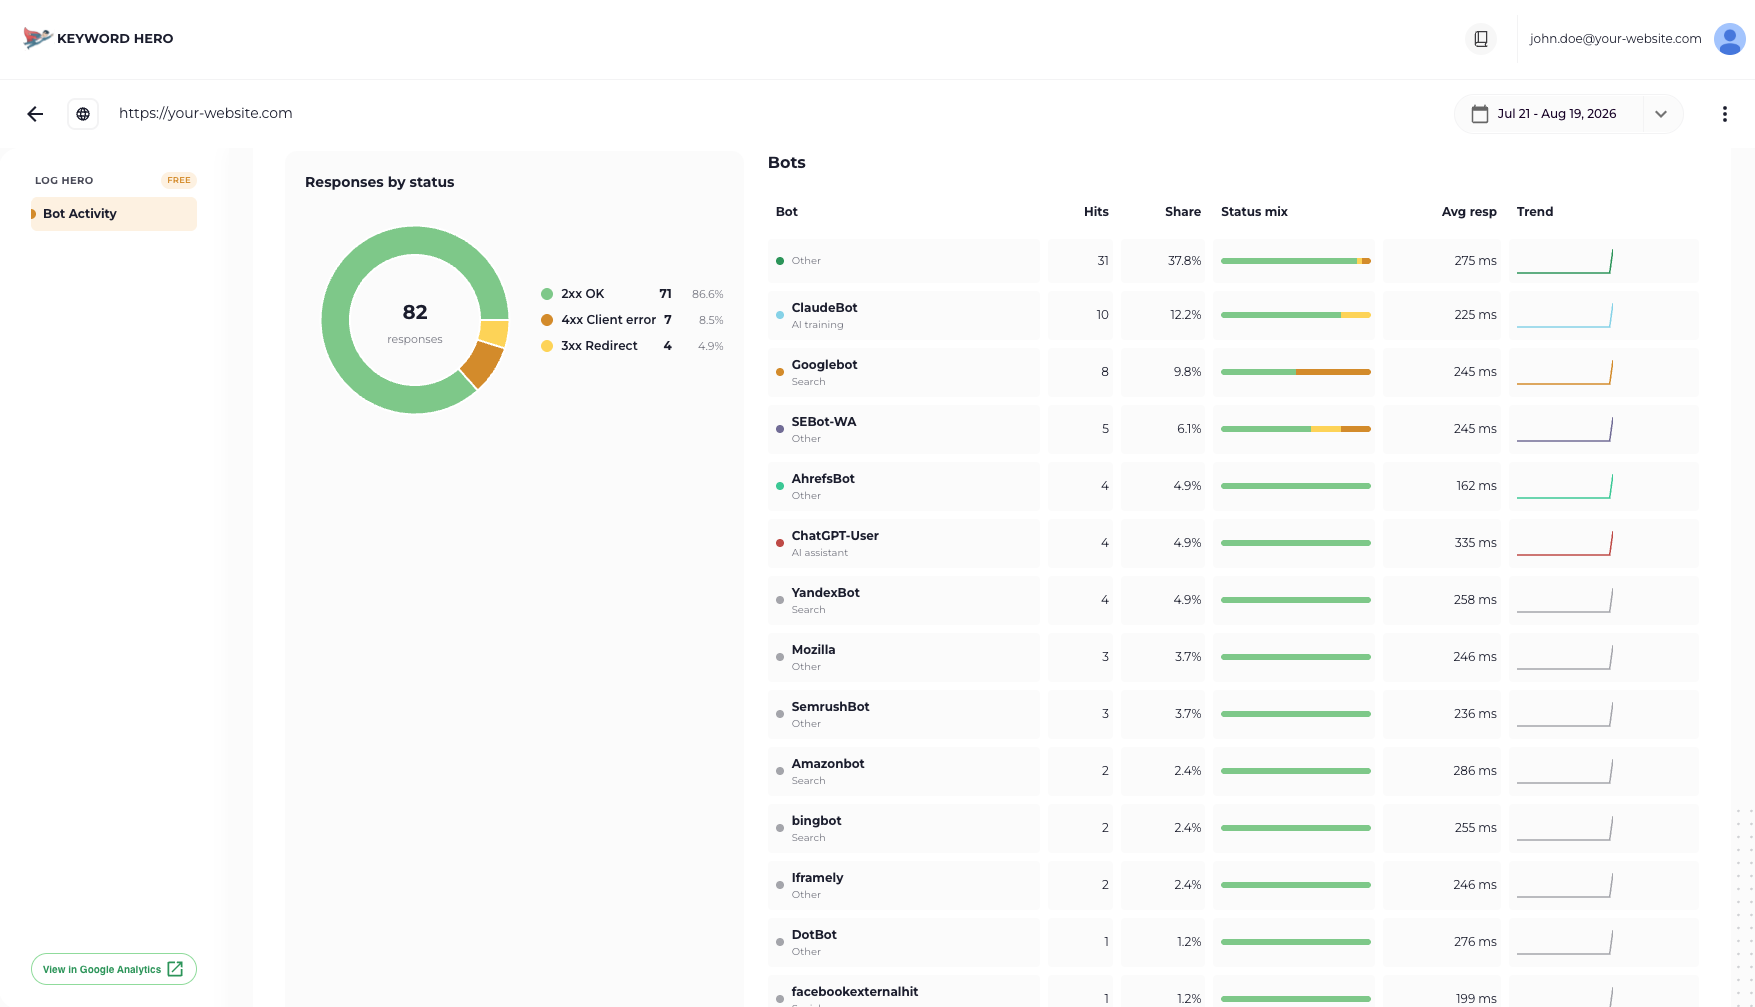The height and width of the screenshot is (1007, 1755).
Task: Click the external link icon beside Google Analytics
Action: (175, 969)
